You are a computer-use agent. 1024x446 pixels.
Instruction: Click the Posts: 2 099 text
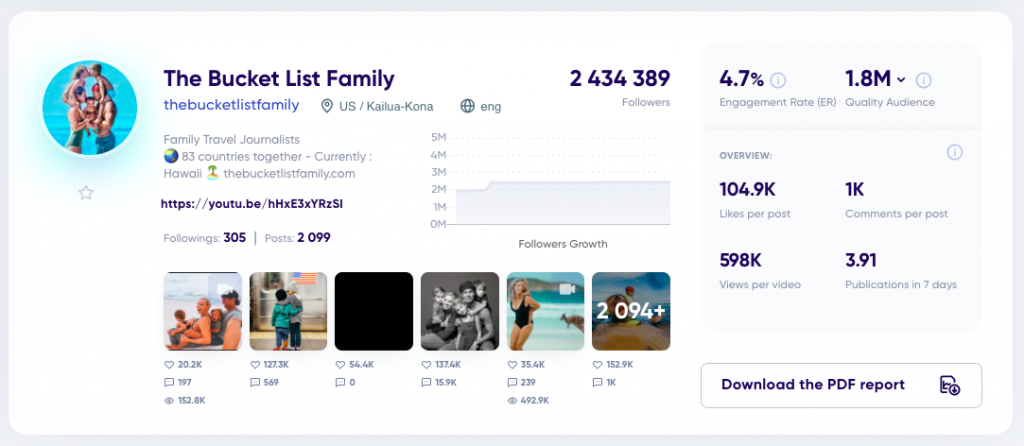click(x=297, y=238)
